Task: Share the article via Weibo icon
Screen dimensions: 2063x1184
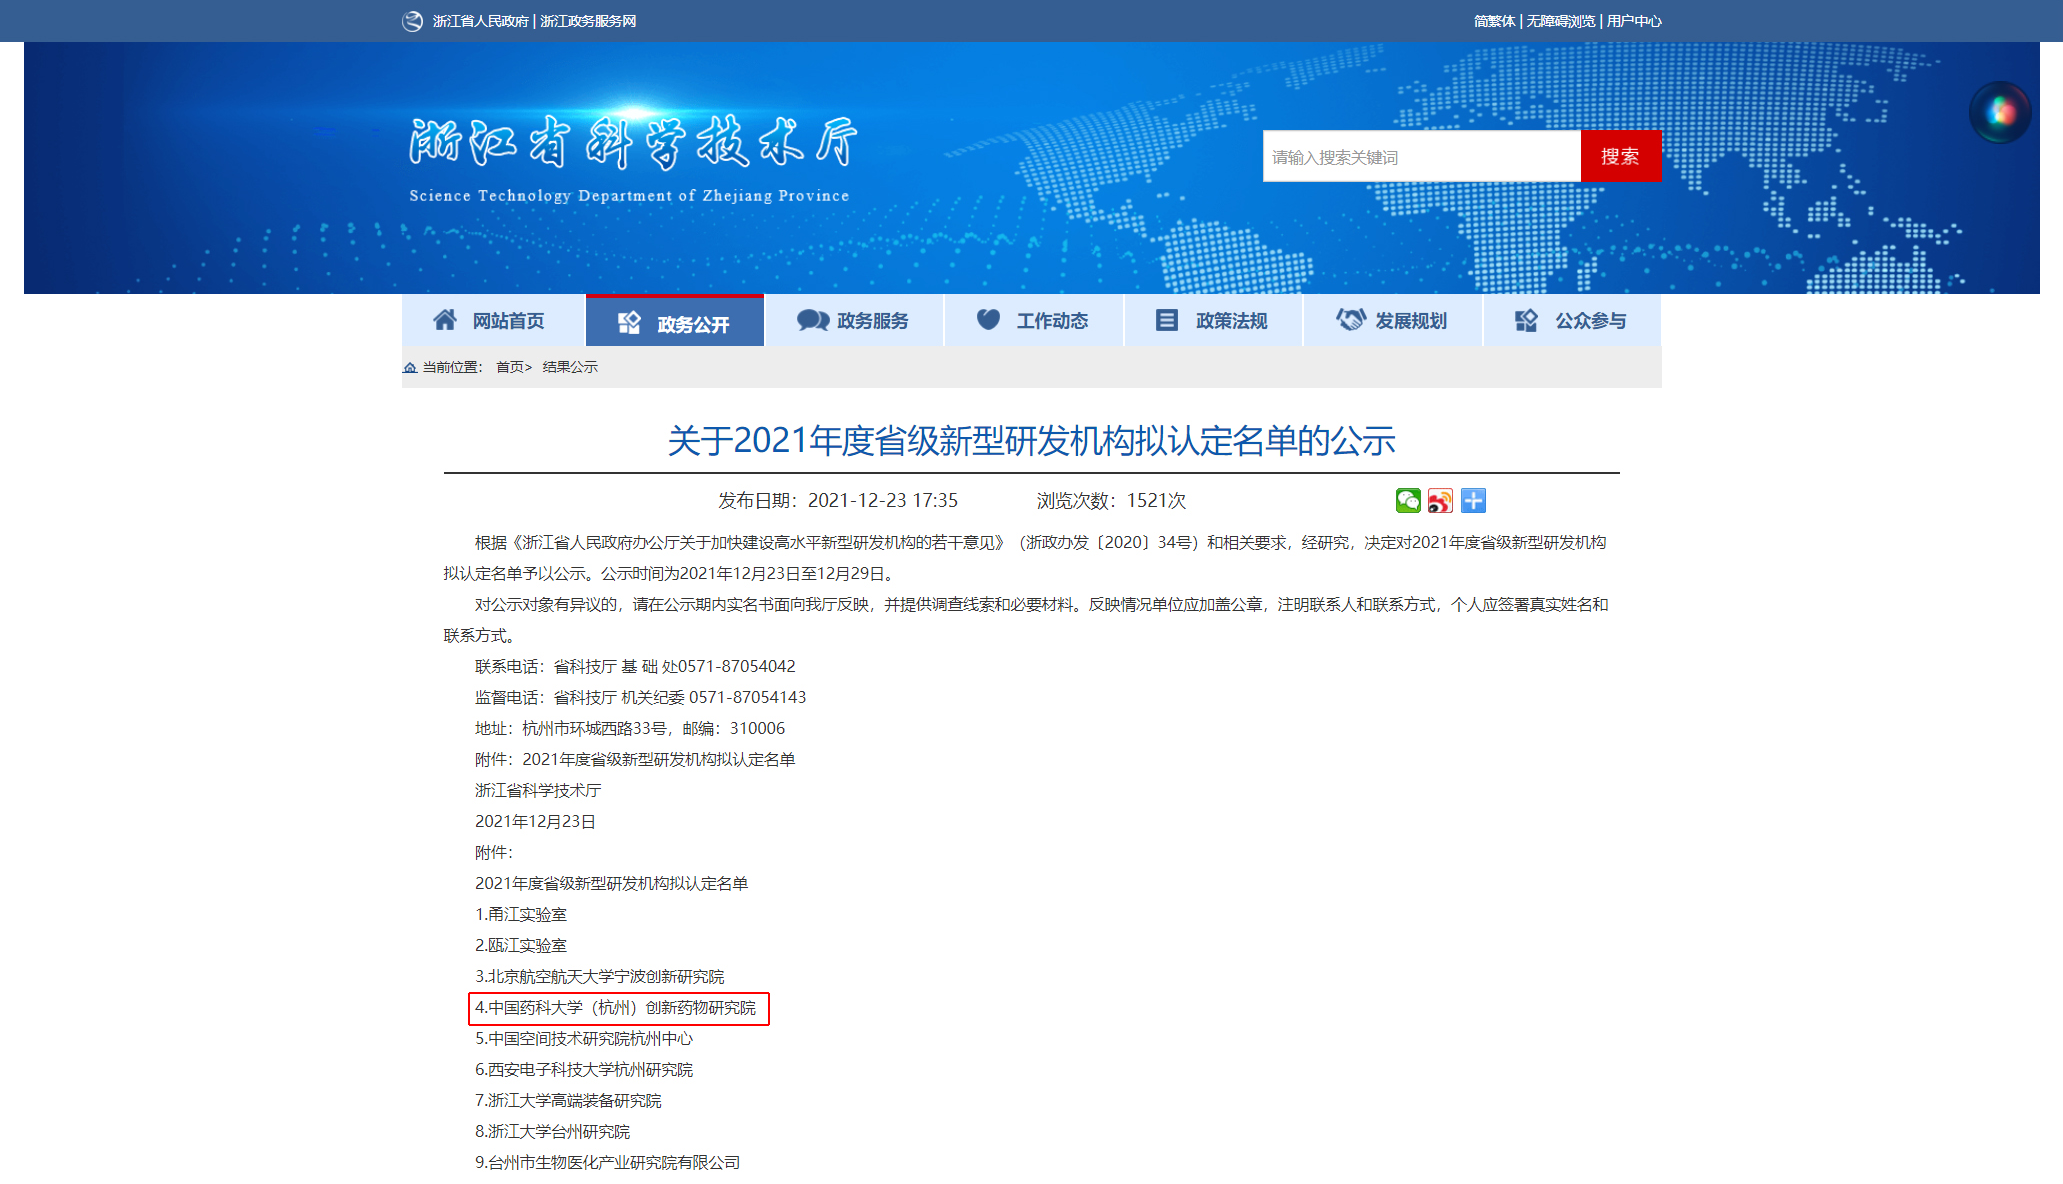Action: click(x=1440, y=501)
